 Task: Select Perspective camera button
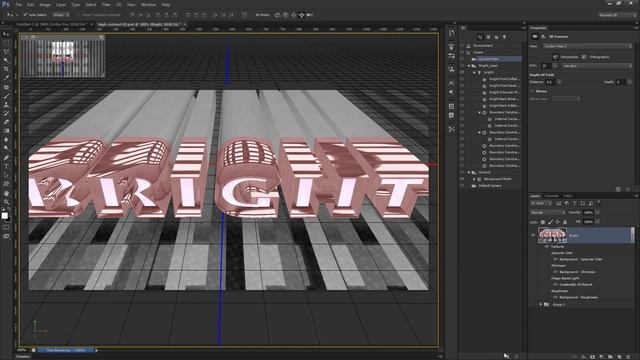point(556,57)
